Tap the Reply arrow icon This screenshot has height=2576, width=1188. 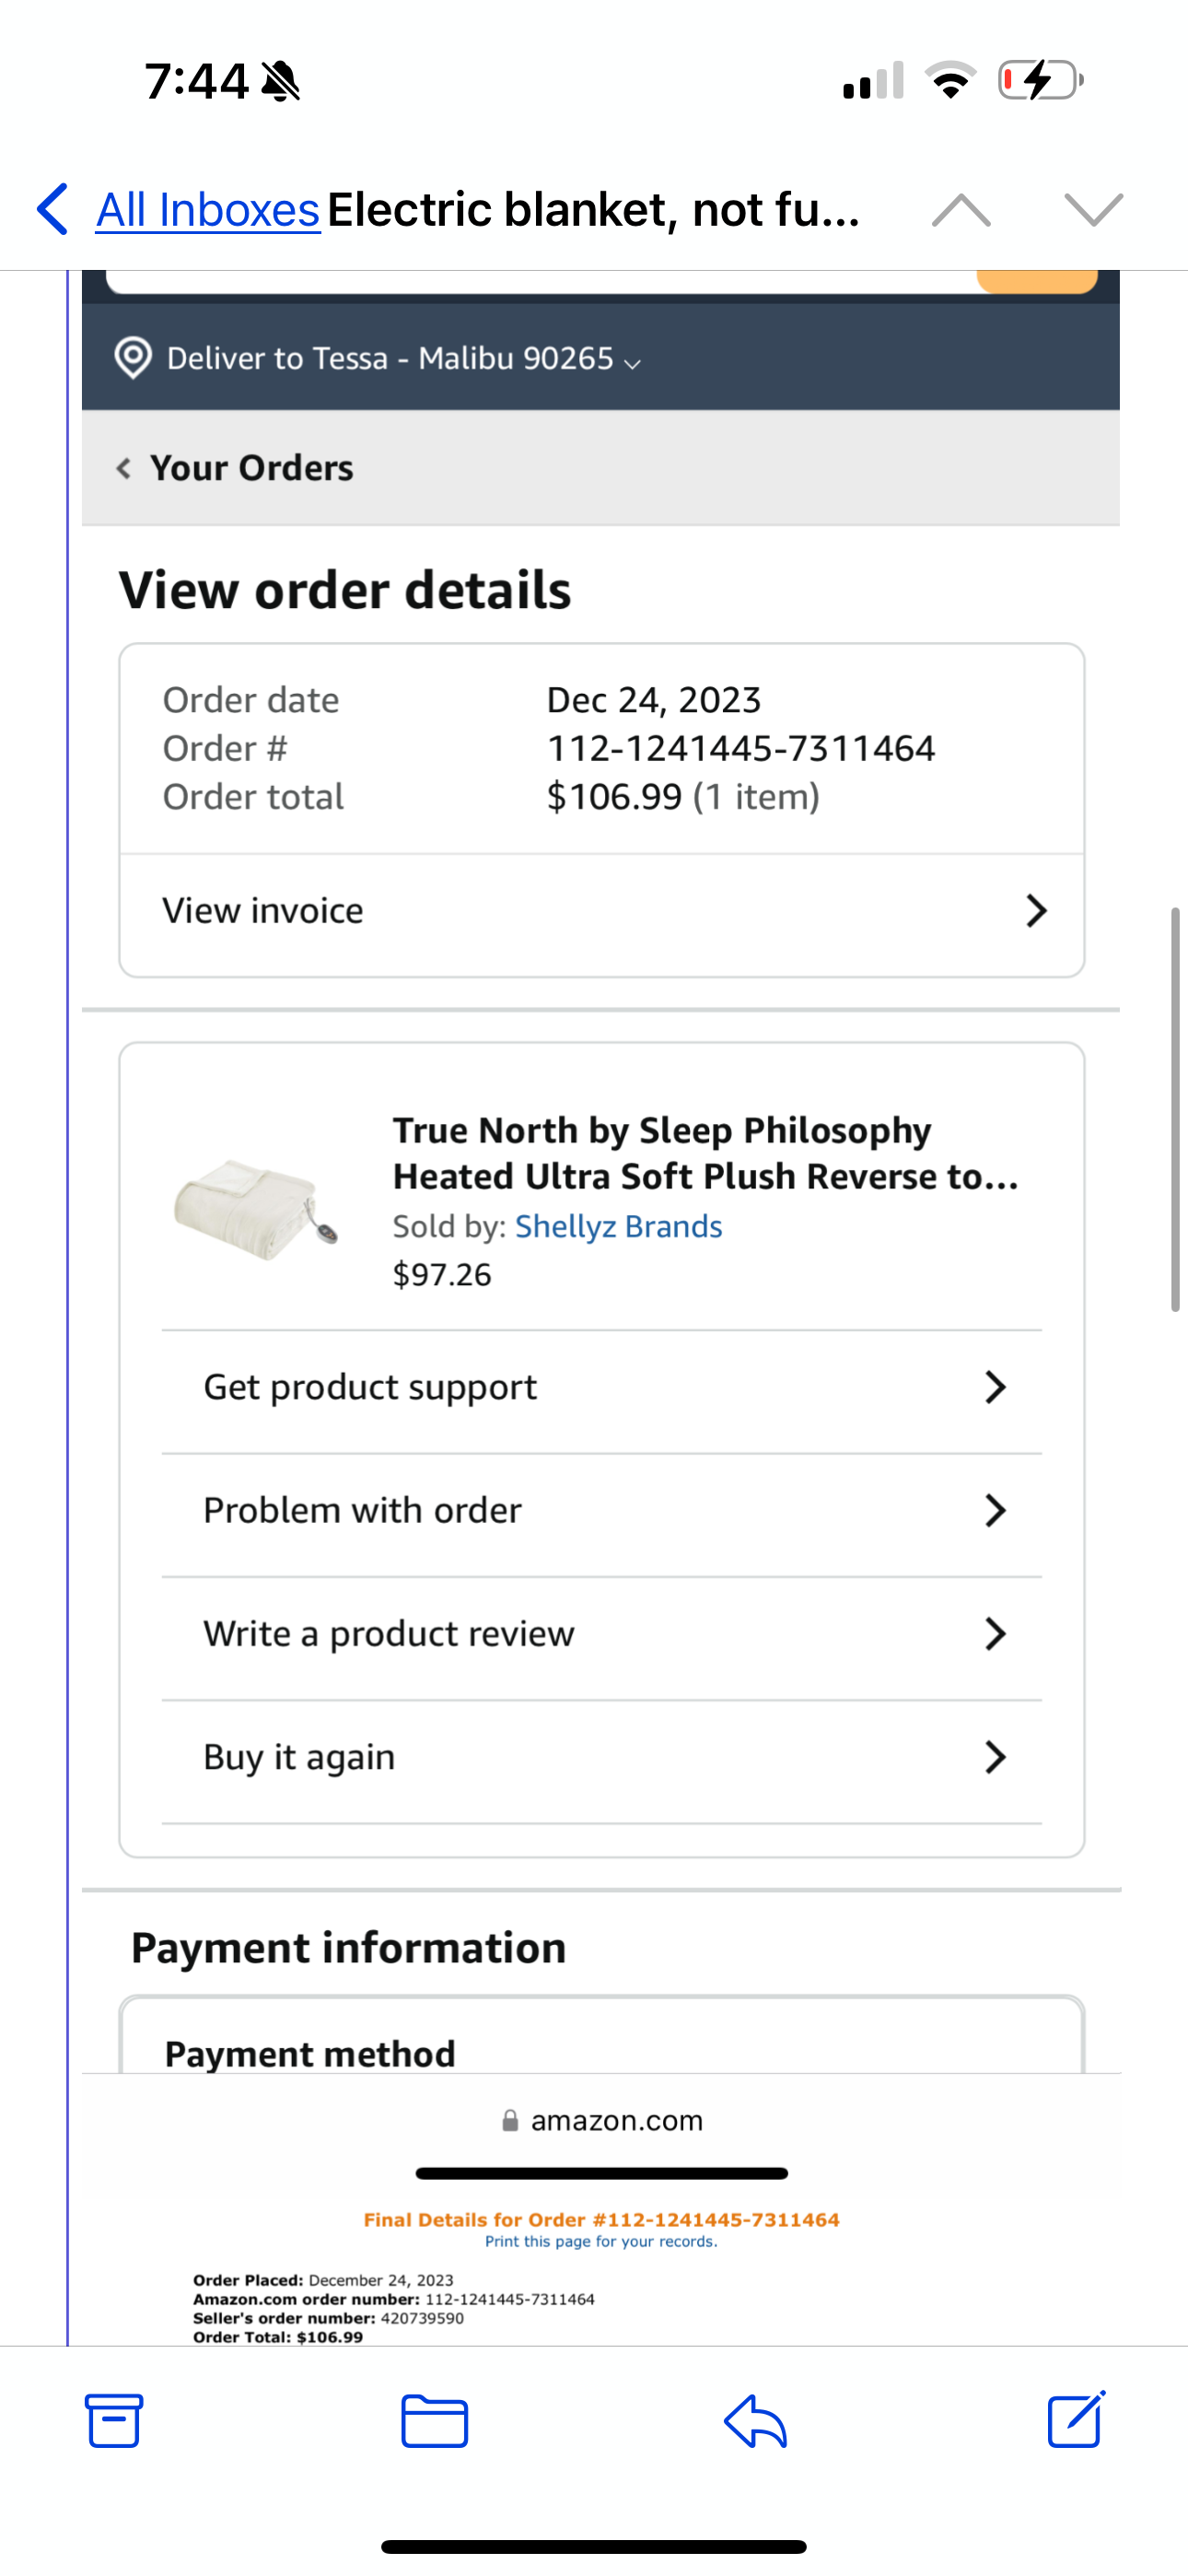755,2421
